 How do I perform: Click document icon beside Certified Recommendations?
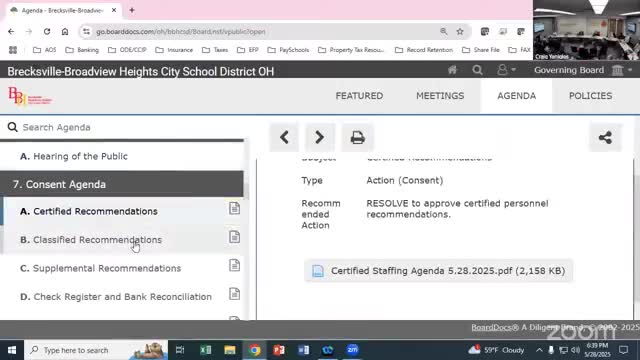tap(234, 209)
